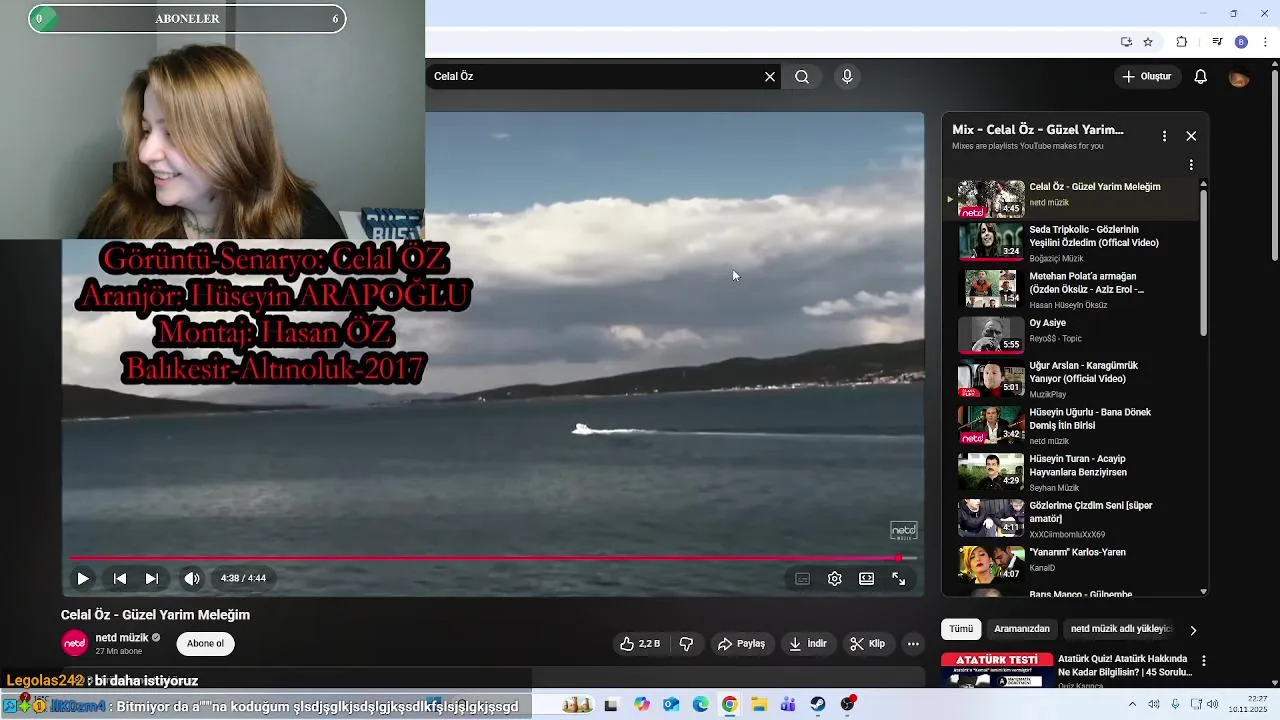The height and width of the screenshot is (720, 1280).
Task: Click the İndir download button
Action: click(x=808, y=644)
